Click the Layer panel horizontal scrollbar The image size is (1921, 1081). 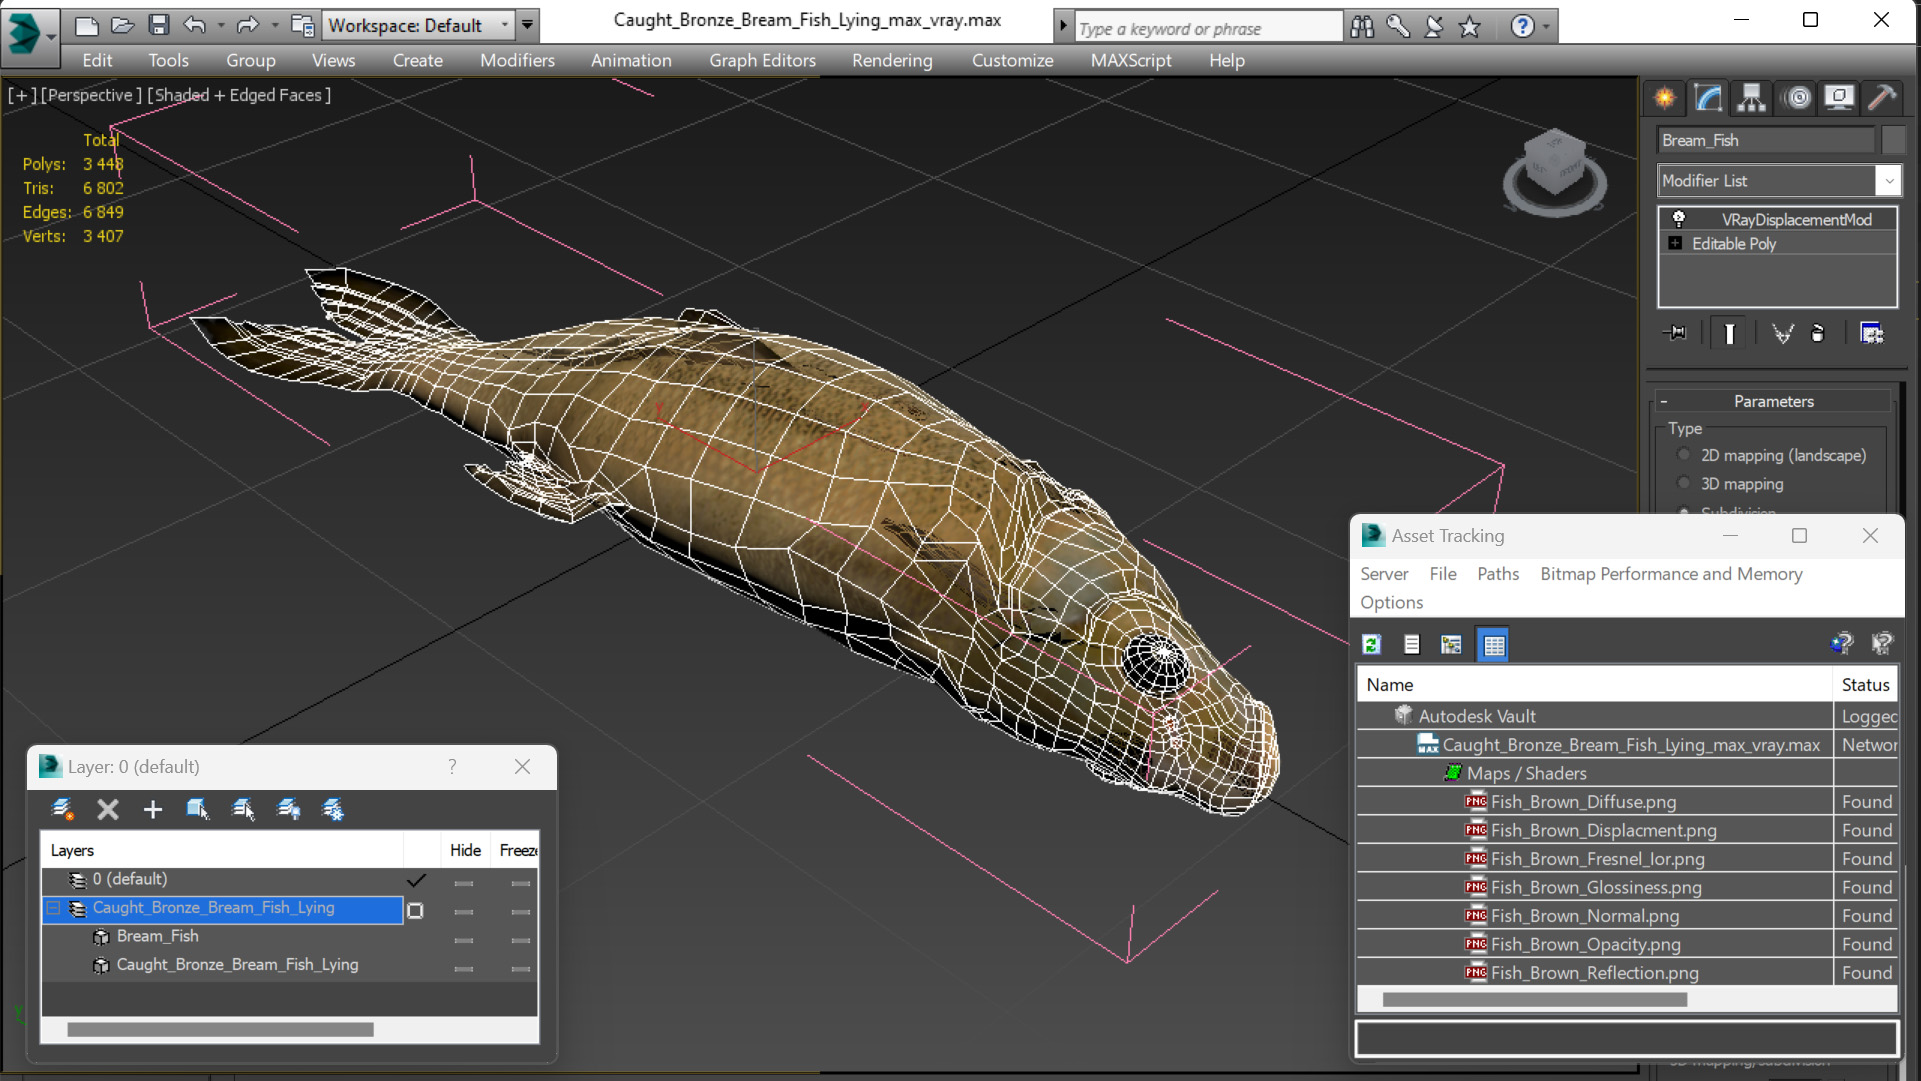[220, 1030]
